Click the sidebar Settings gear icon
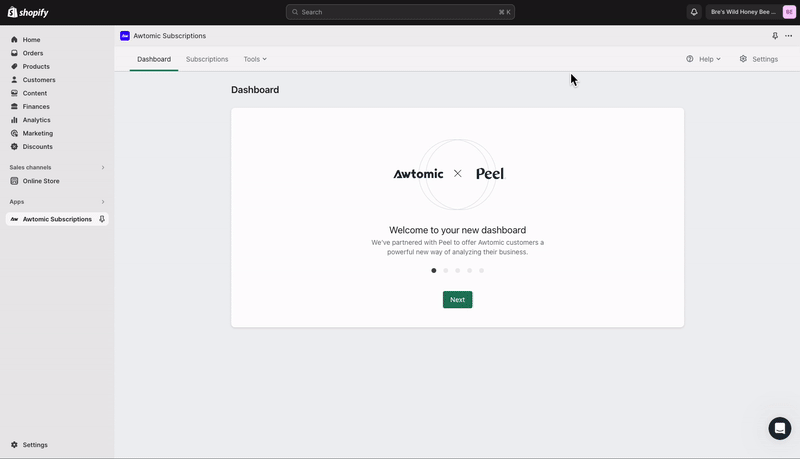Screen dimensions: 800x459 (14, 445)
